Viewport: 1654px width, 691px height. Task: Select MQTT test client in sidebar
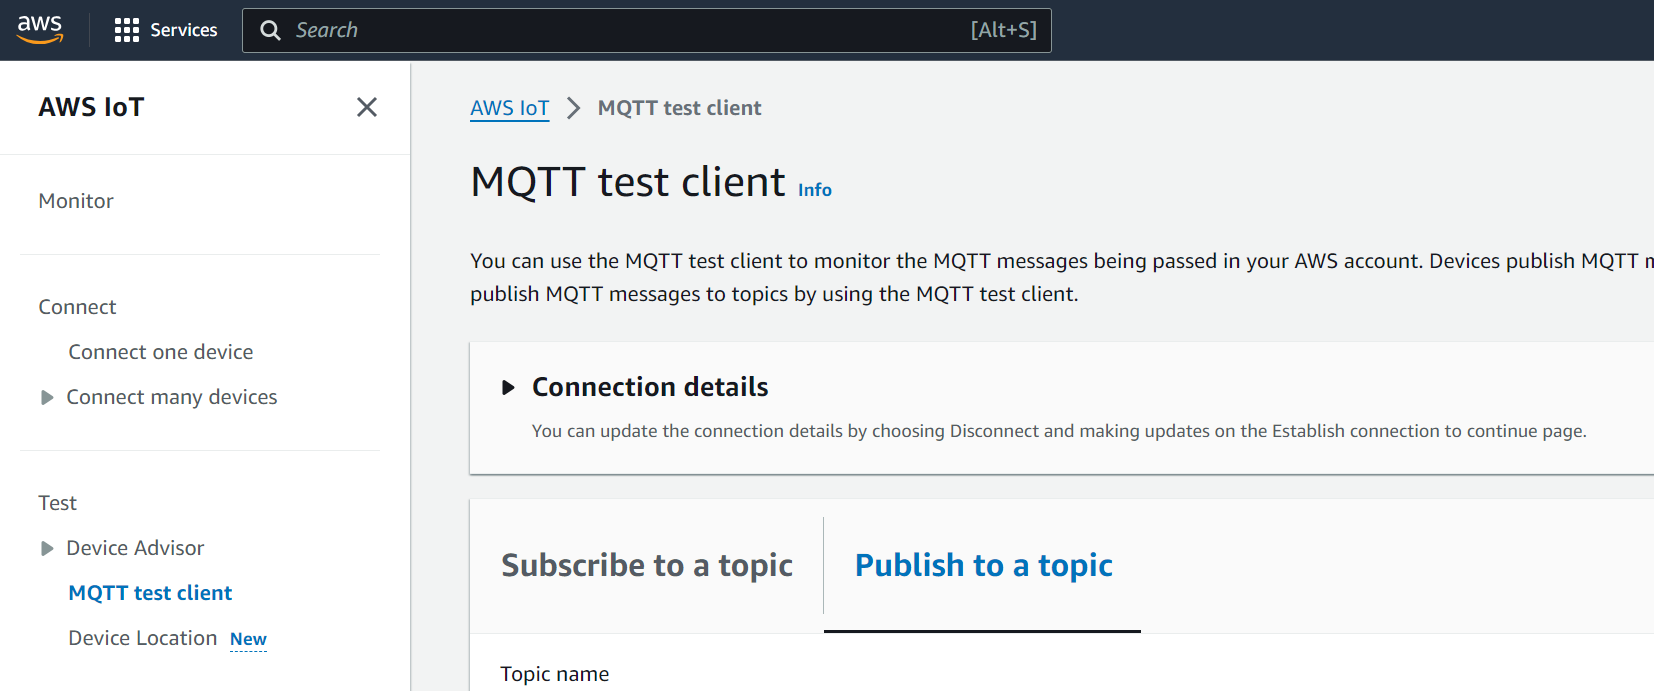[x=150, y=593]
